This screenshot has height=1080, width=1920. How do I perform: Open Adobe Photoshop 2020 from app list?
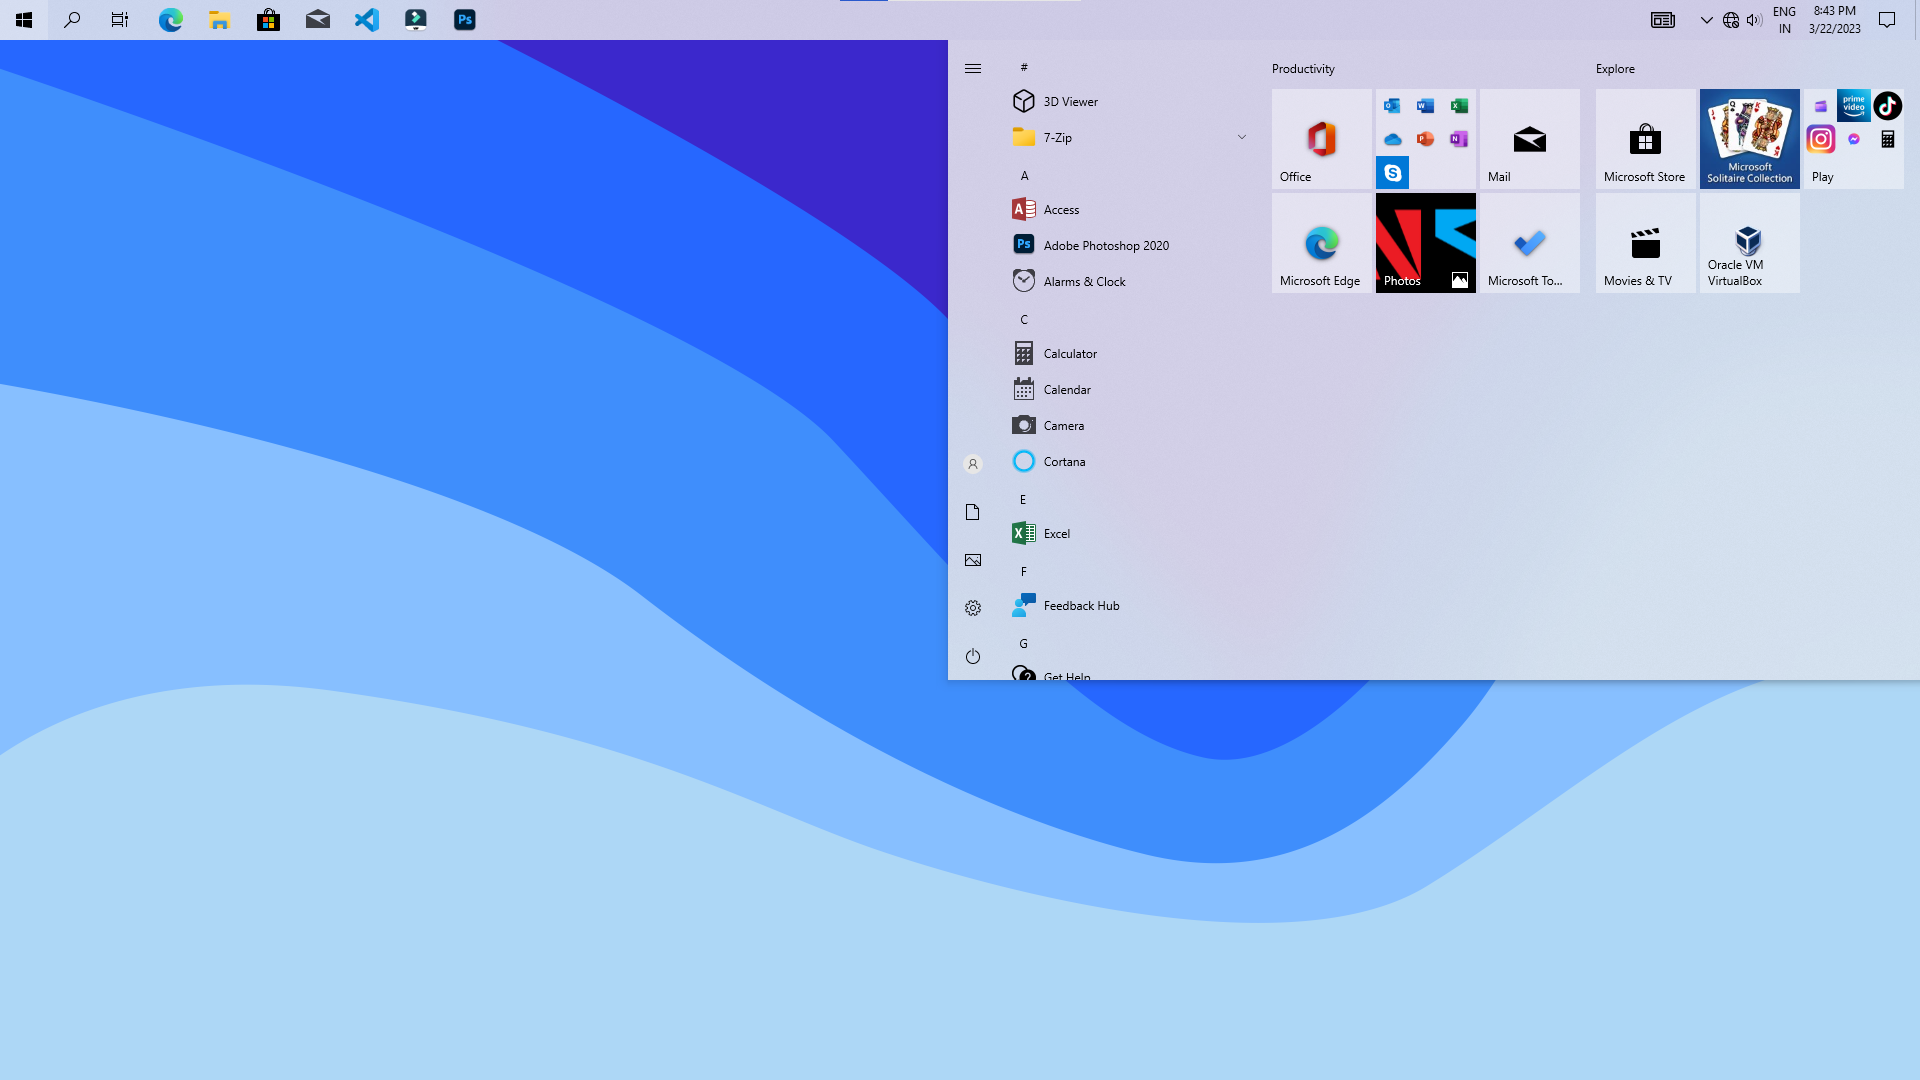(1105, 245)
